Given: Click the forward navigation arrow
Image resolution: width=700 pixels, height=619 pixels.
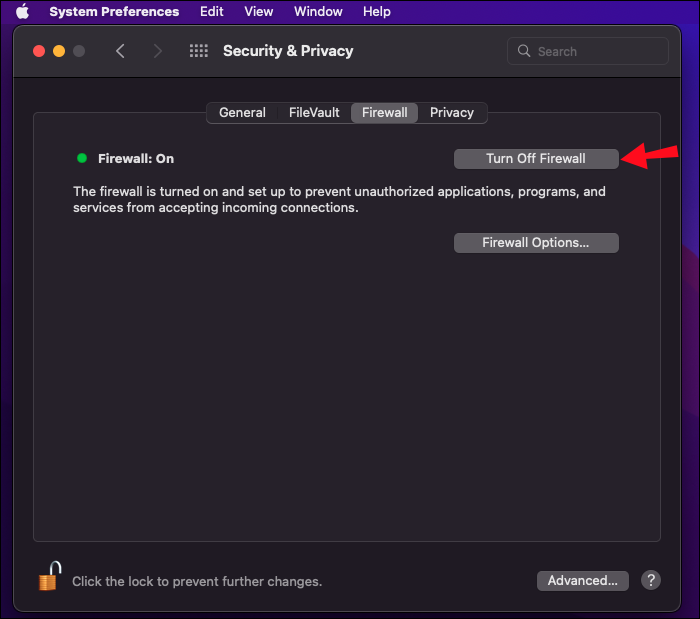Looking at the screenshot, I should (x=157, y=51).
